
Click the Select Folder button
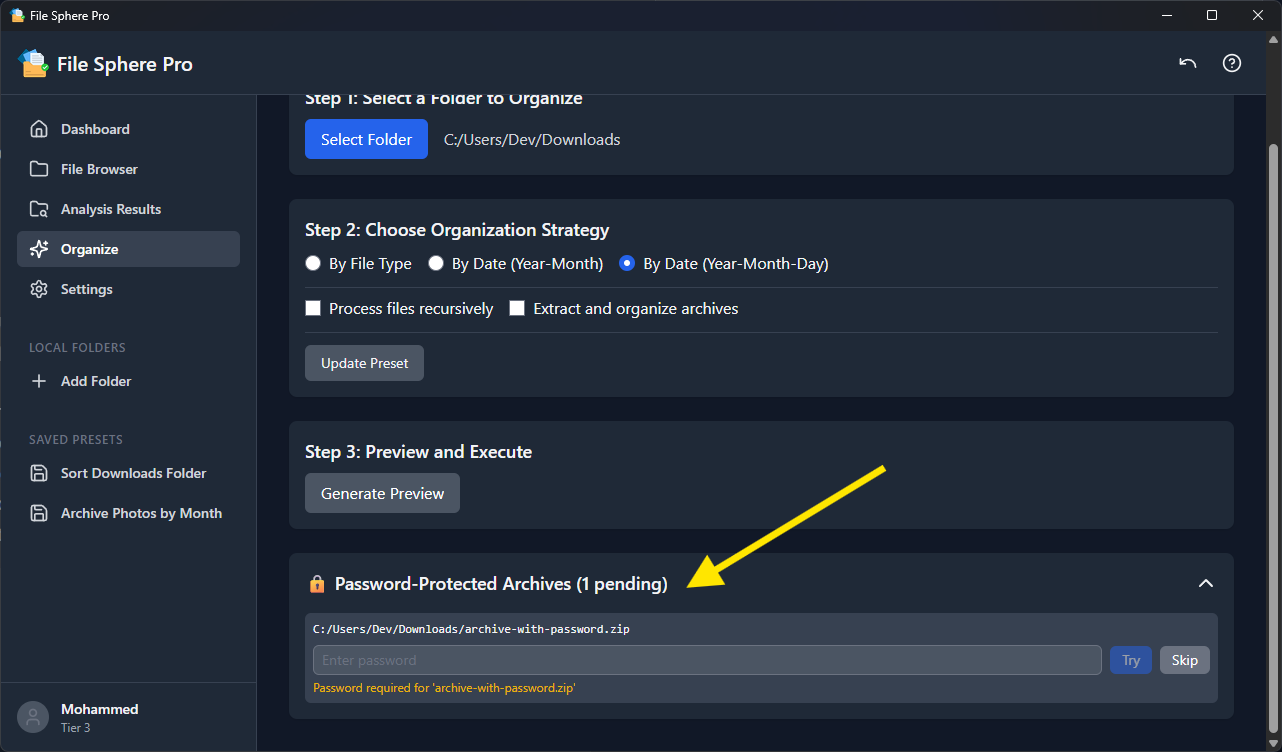tap(366, 139)
